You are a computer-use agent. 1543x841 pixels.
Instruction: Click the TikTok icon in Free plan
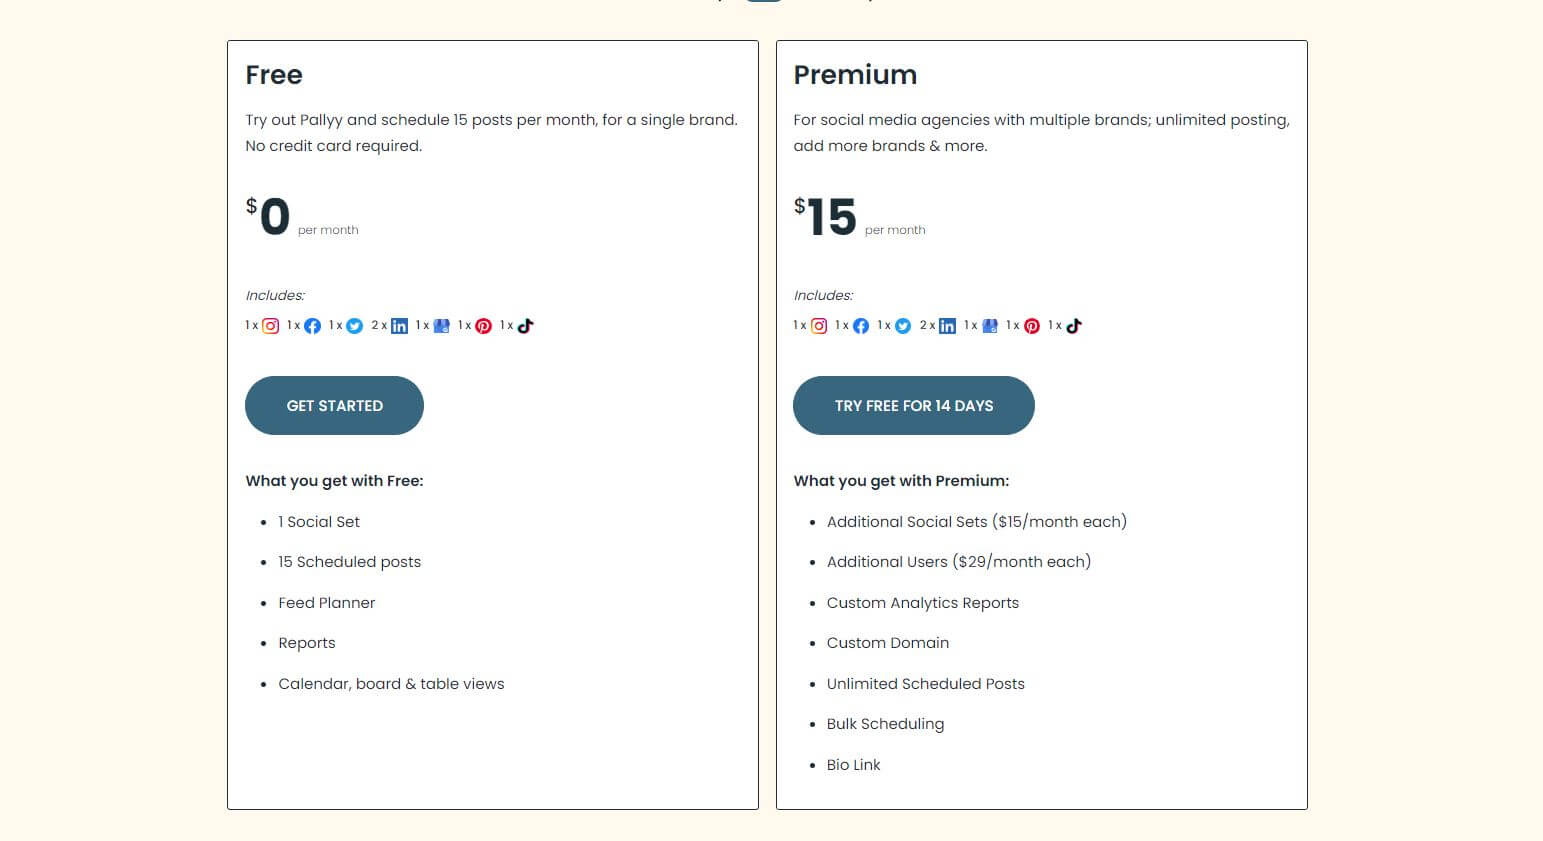coord(526,326)
